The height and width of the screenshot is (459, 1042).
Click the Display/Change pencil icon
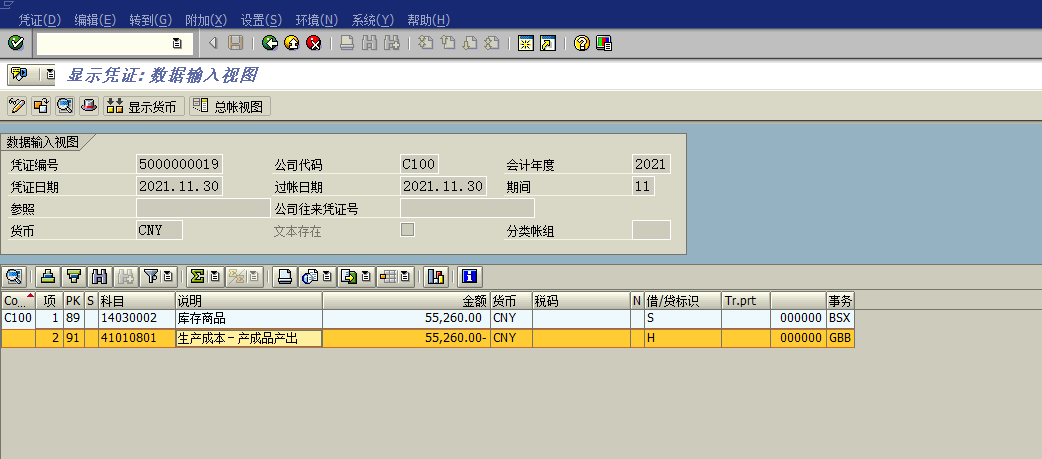click(17, 106)
